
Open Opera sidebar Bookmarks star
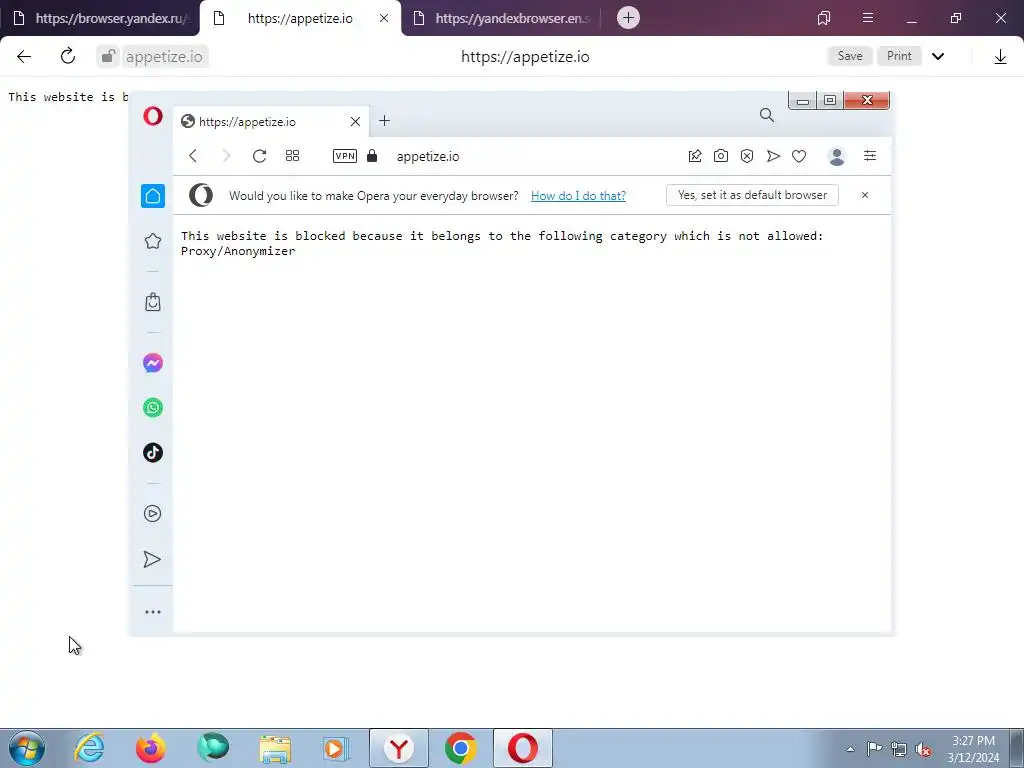coord(153,241)
